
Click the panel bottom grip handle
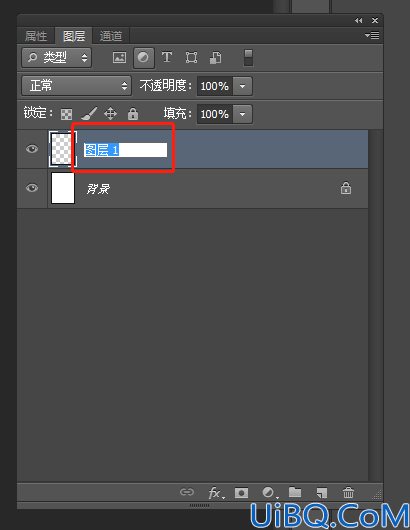(x=199, y=506)
